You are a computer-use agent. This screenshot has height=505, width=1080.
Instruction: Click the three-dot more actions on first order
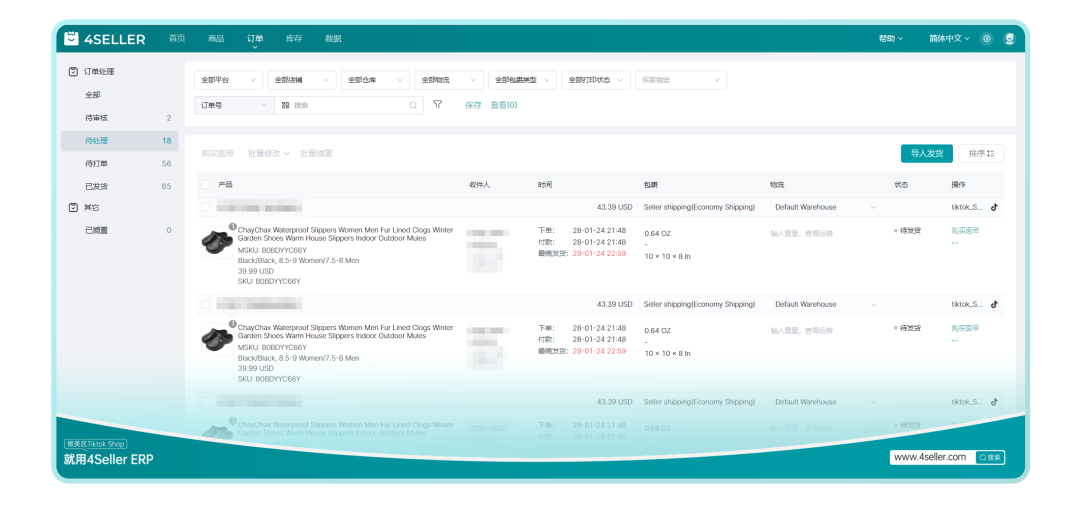pos(955,243)
